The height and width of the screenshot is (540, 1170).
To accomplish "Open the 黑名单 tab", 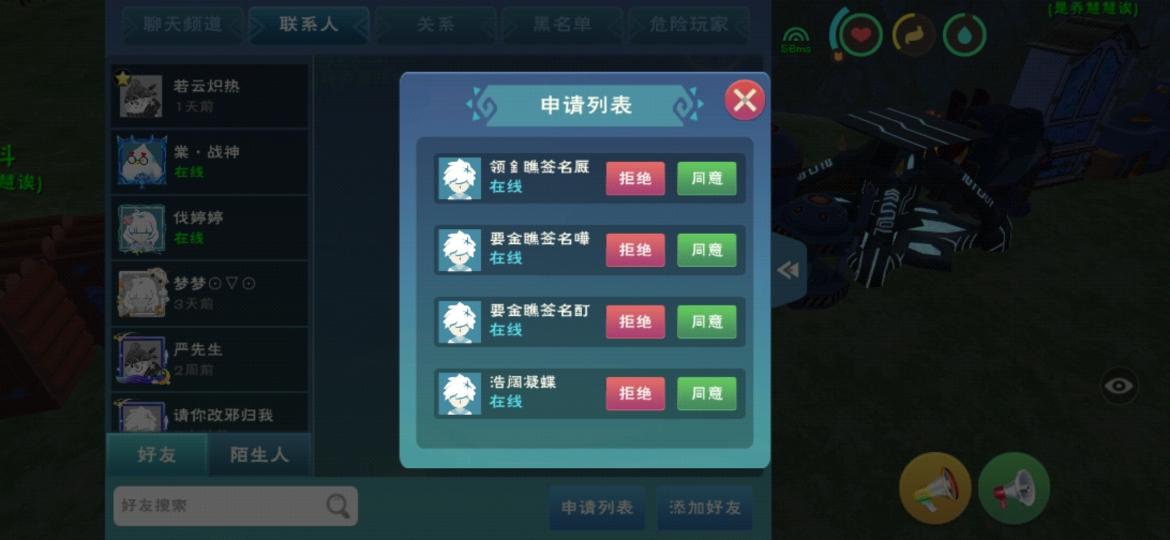I will click(x=562, y=25).
